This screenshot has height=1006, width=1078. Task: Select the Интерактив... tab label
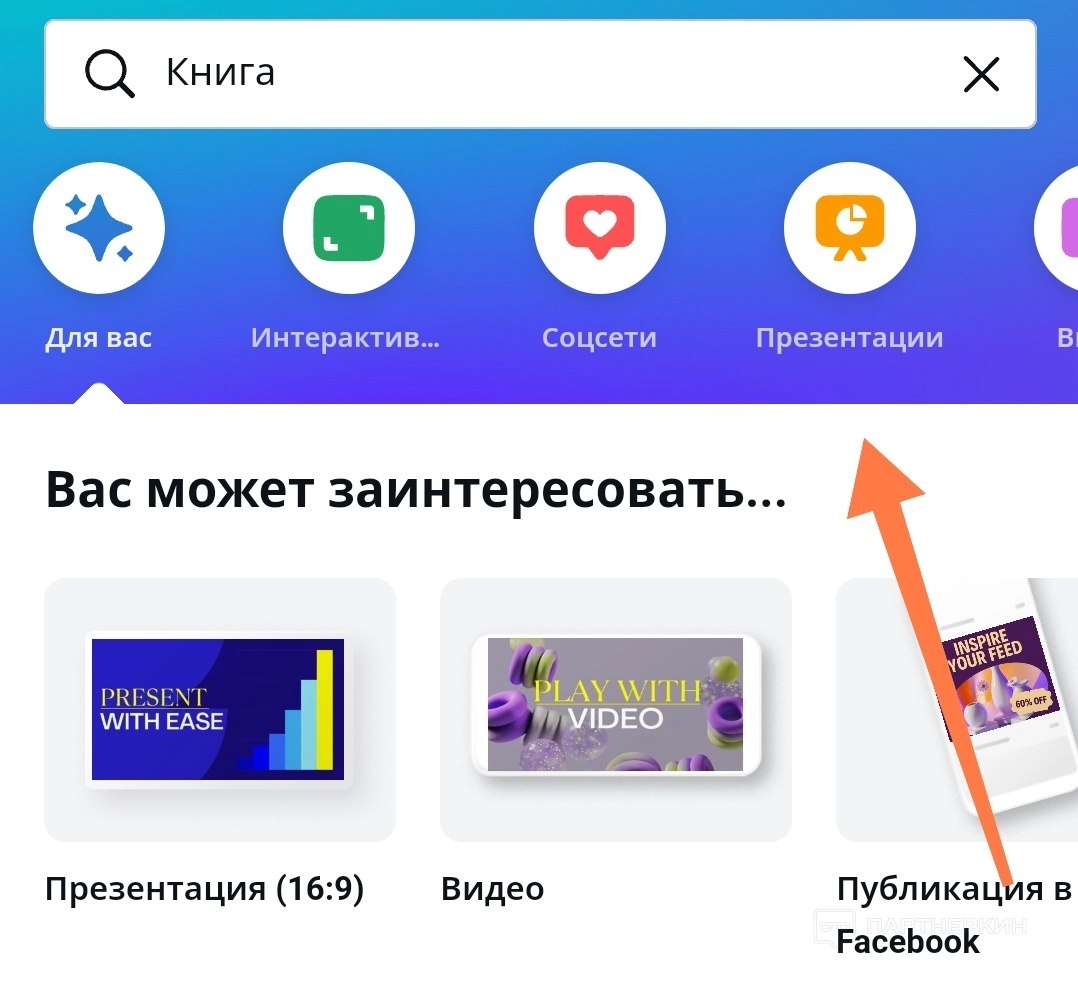(345, 338)
